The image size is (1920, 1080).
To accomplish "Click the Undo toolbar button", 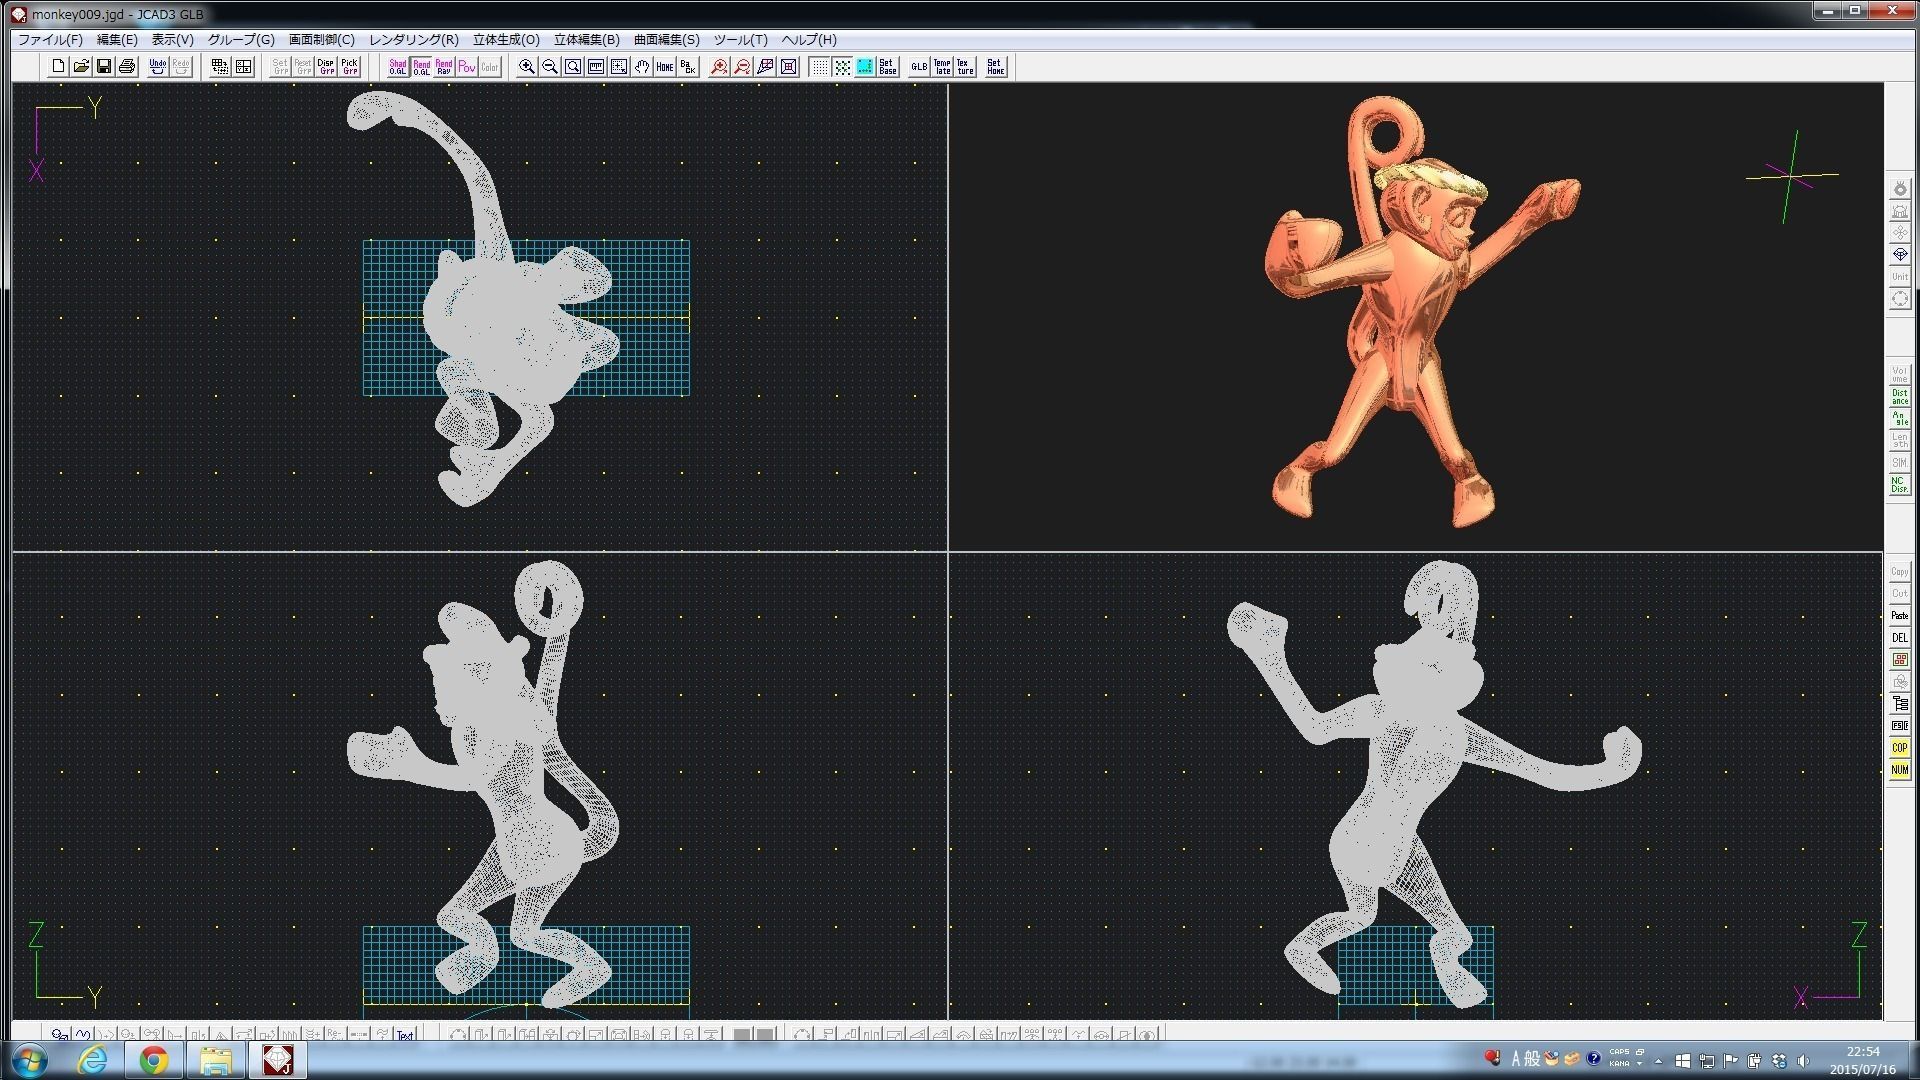I will 157,67.
